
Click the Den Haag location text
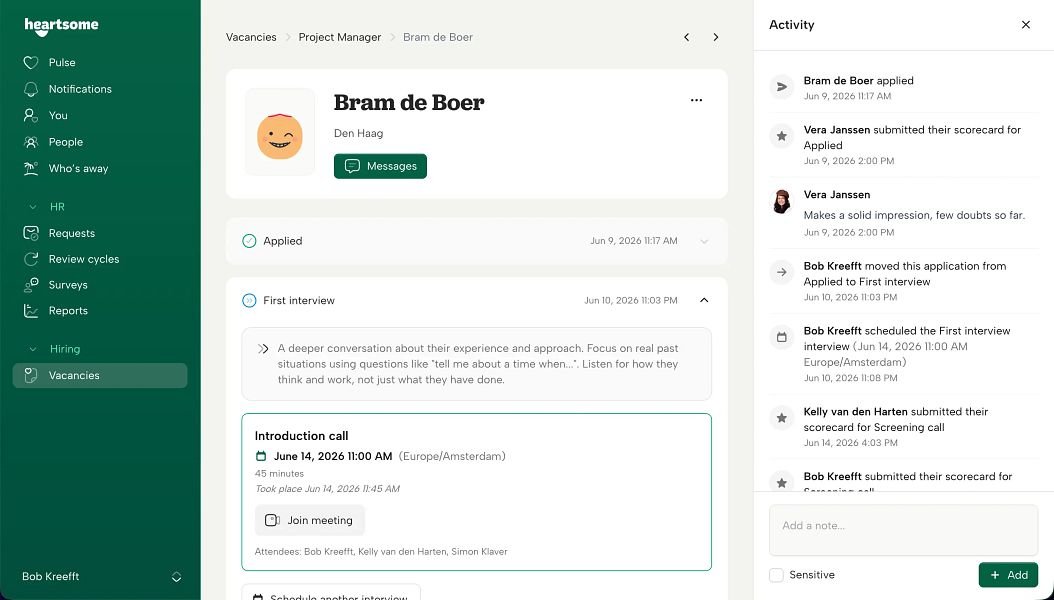click(x=358, y=134)
